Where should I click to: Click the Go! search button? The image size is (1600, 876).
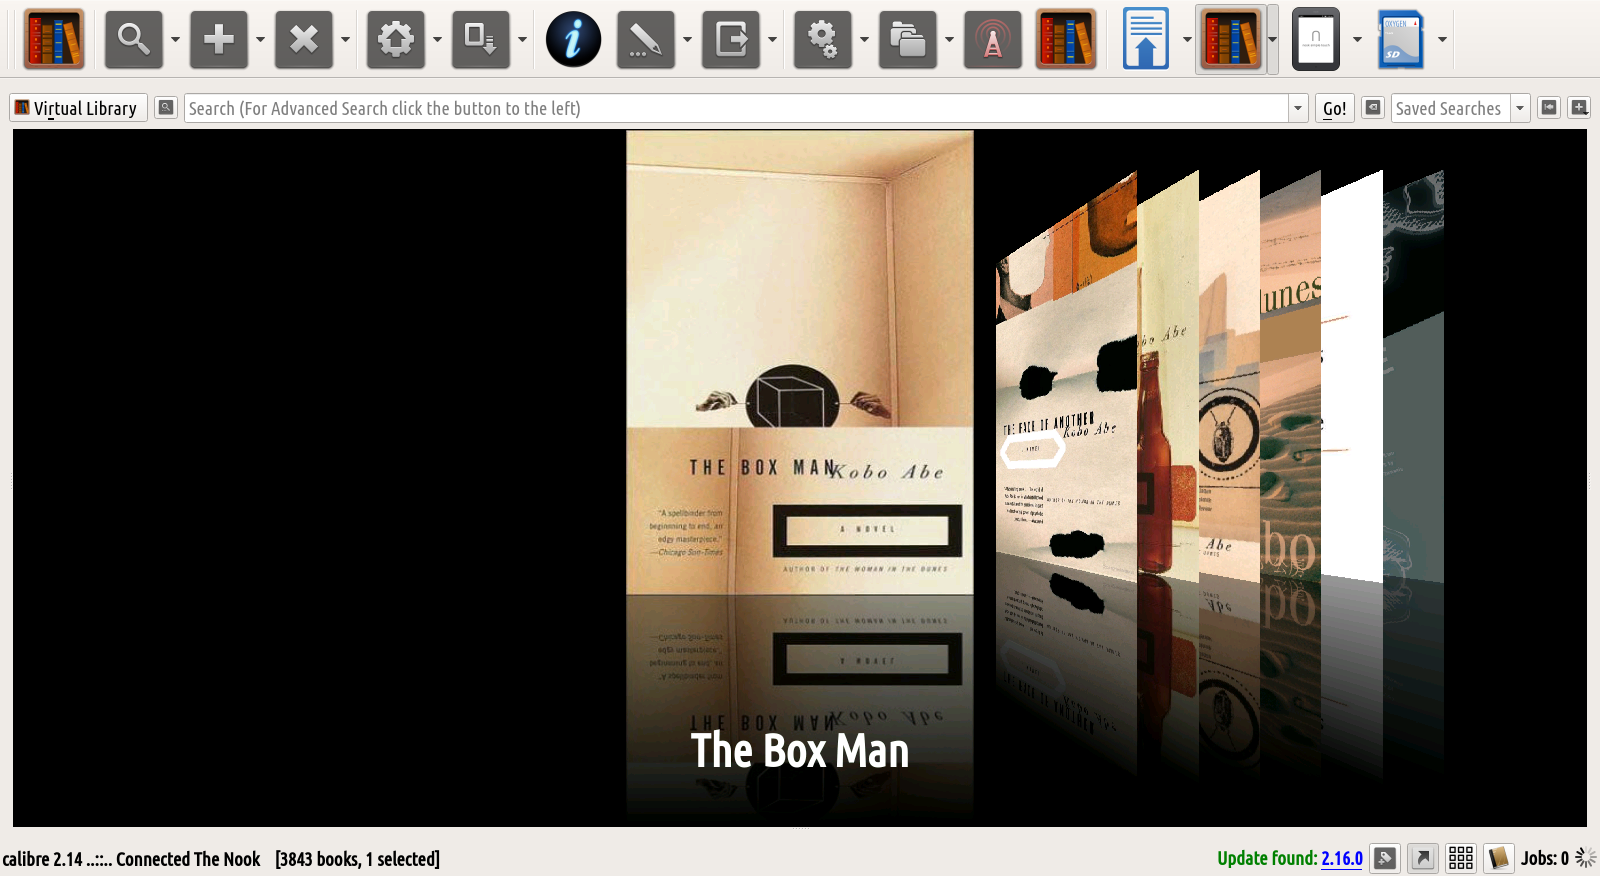[1335, 108]
